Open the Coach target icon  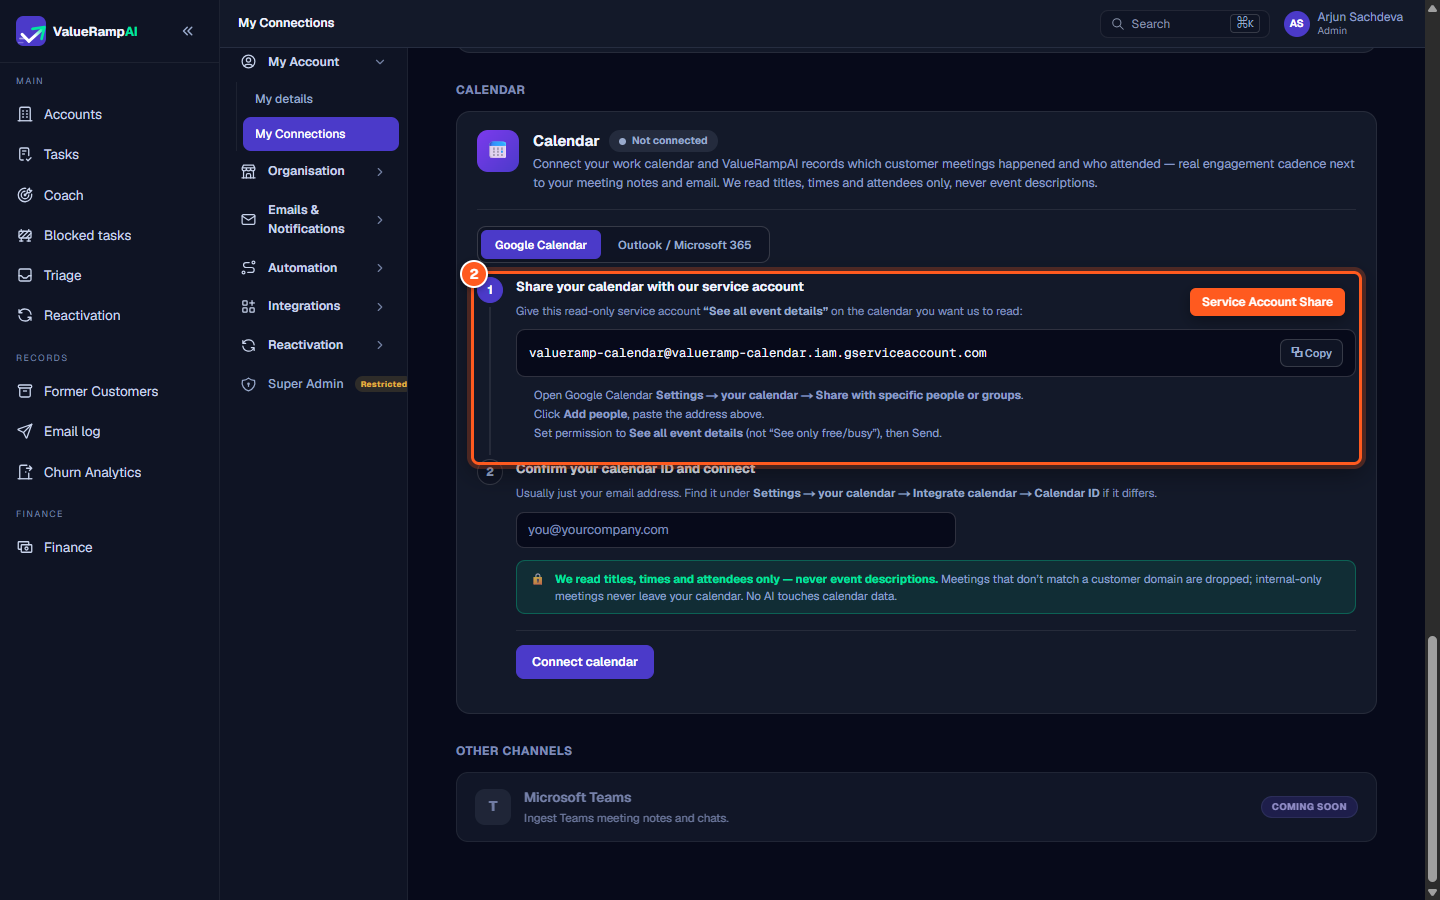25,195
